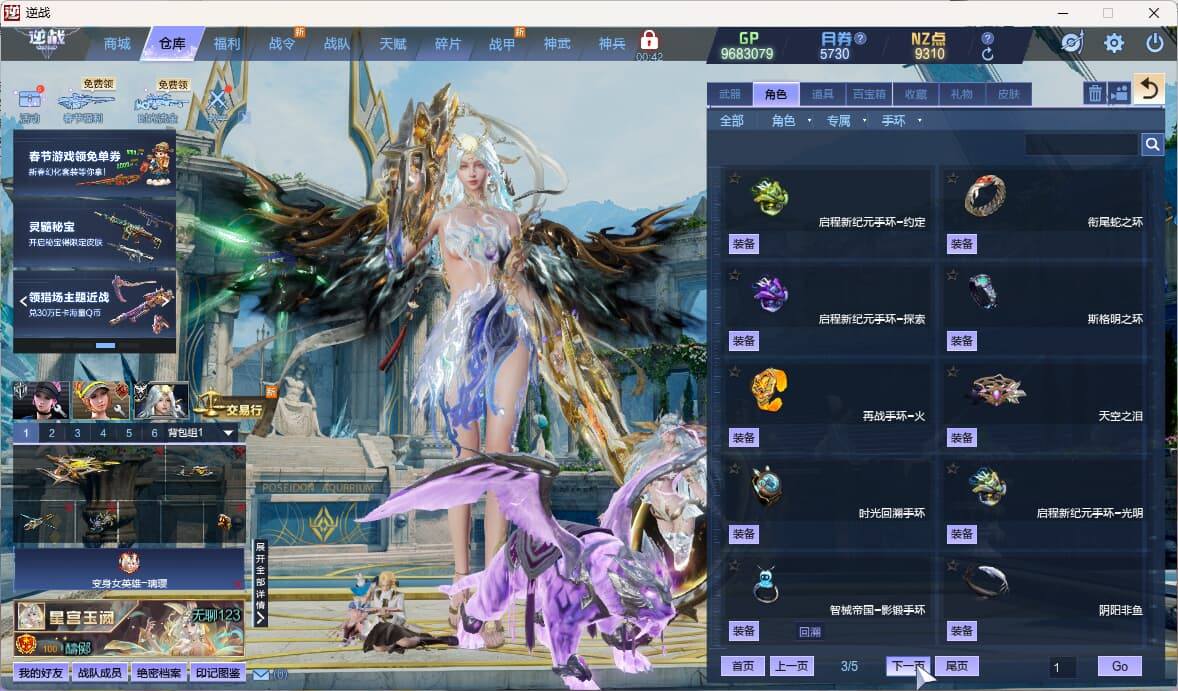Favorite star on 衔尾蛇之环
Screen dimensions: 1178x691
click(952, 177)
